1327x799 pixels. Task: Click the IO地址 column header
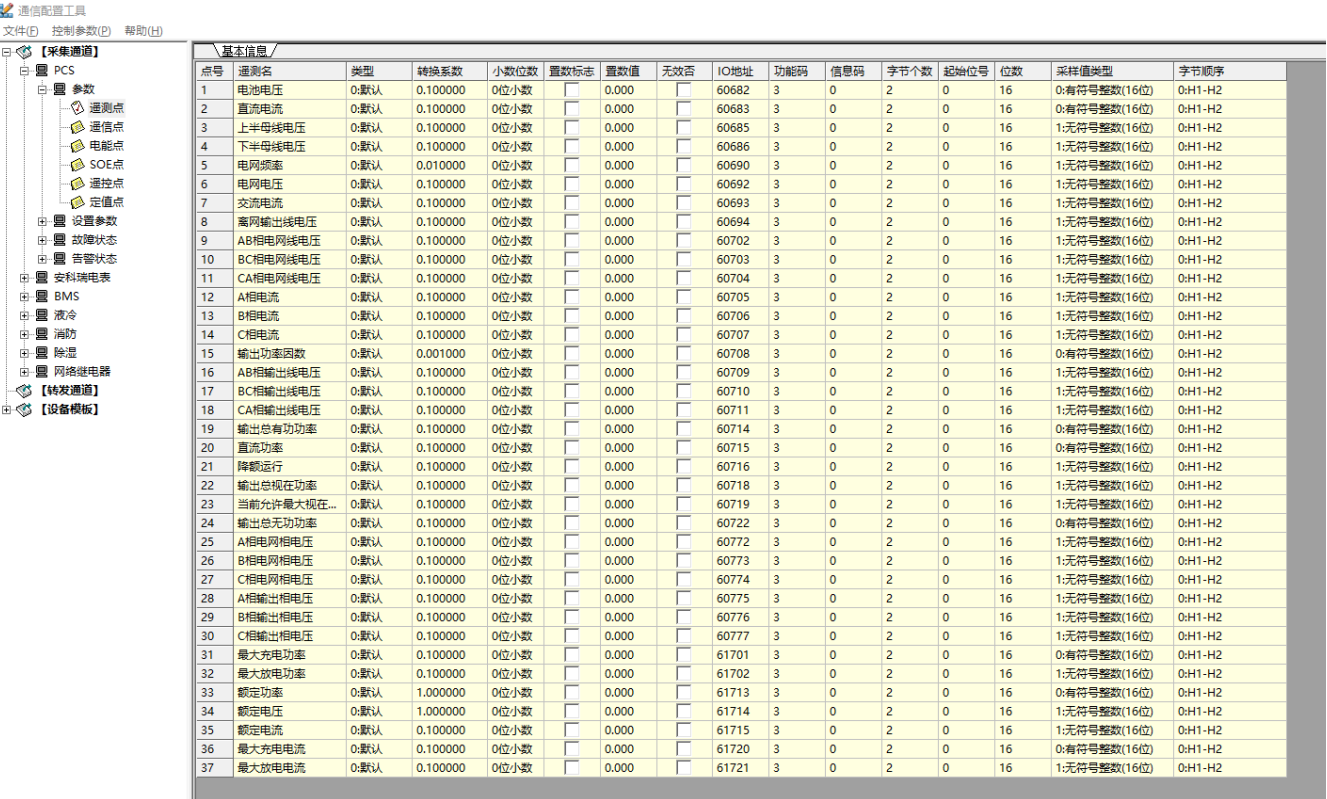pos(741,72)
